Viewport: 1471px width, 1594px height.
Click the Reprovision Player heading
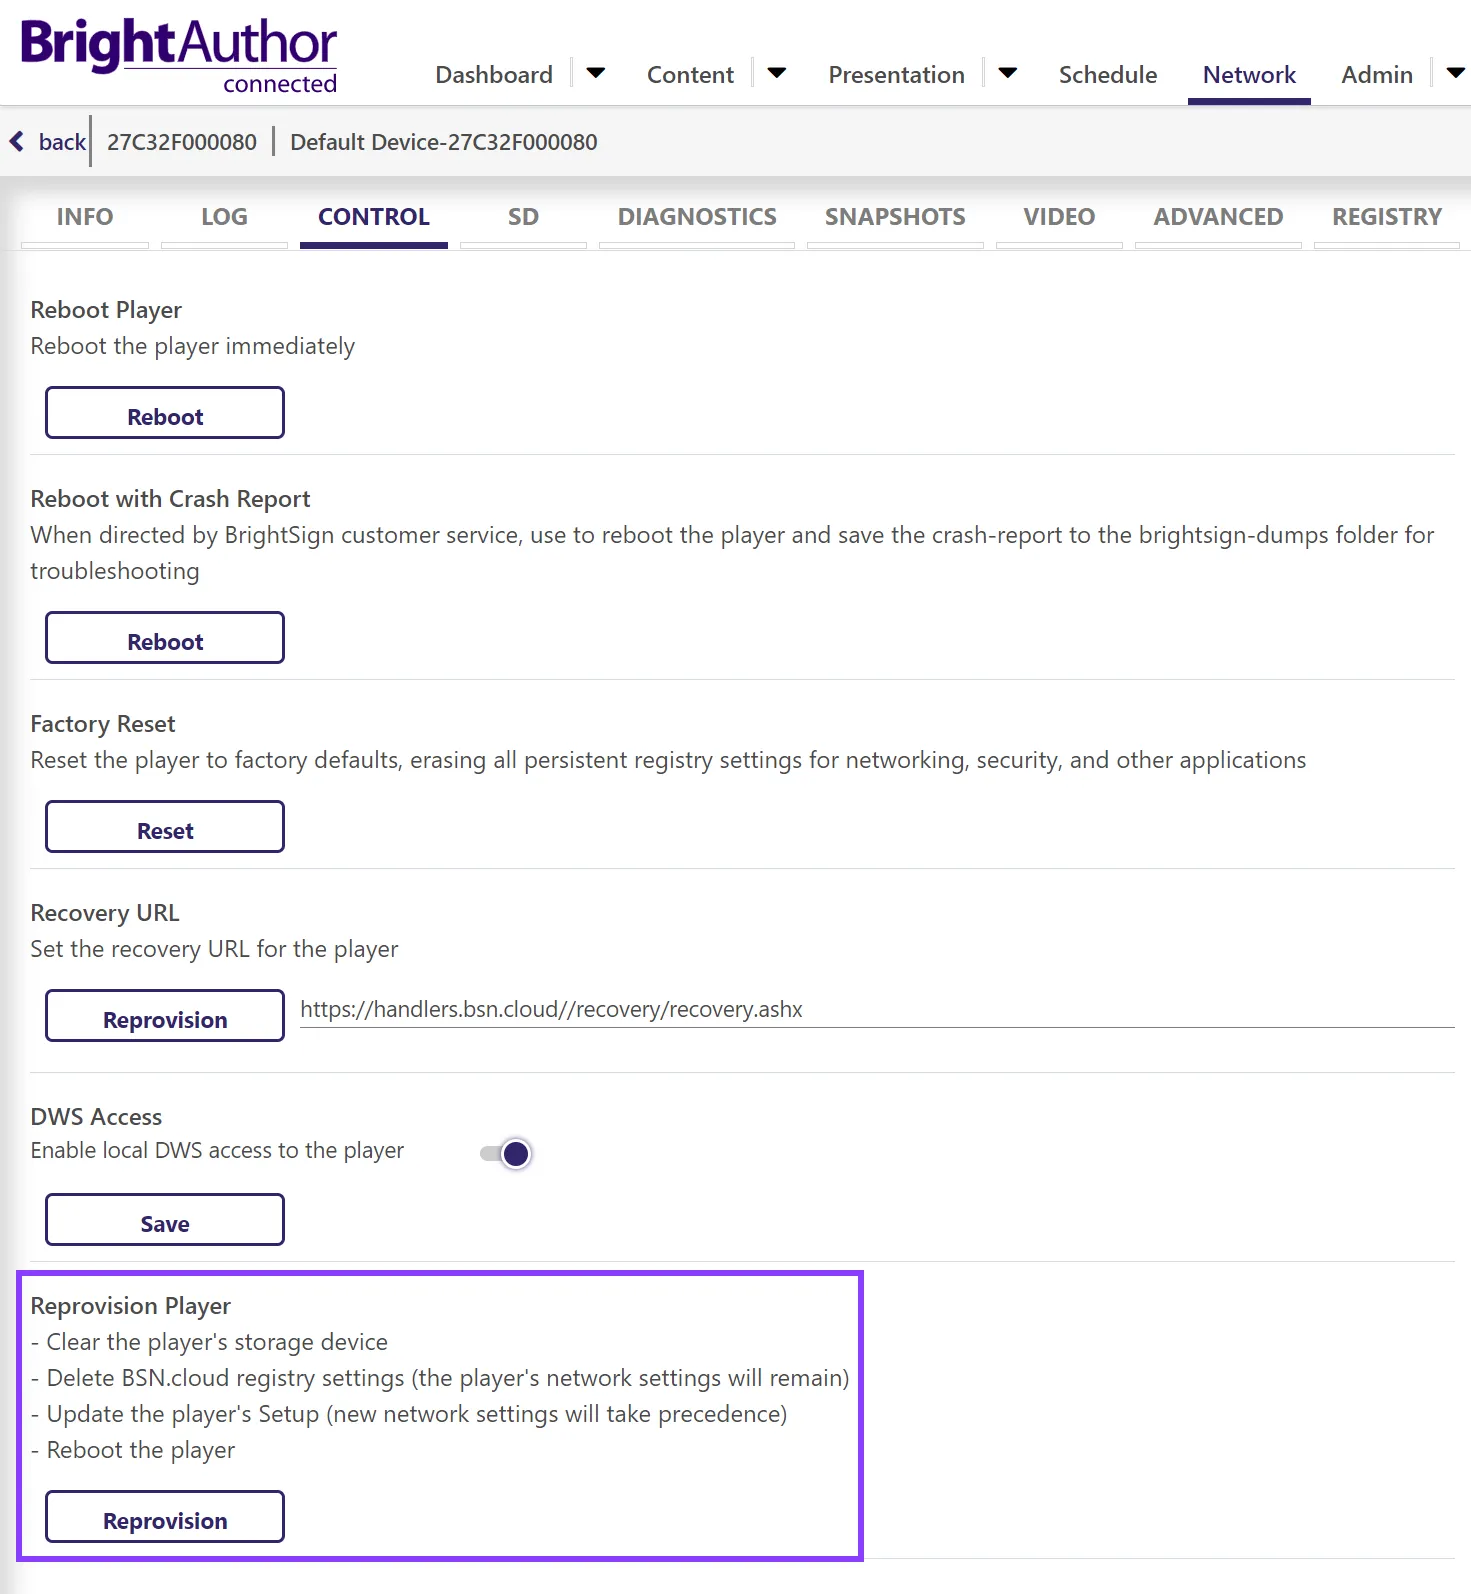point(131,1306)
